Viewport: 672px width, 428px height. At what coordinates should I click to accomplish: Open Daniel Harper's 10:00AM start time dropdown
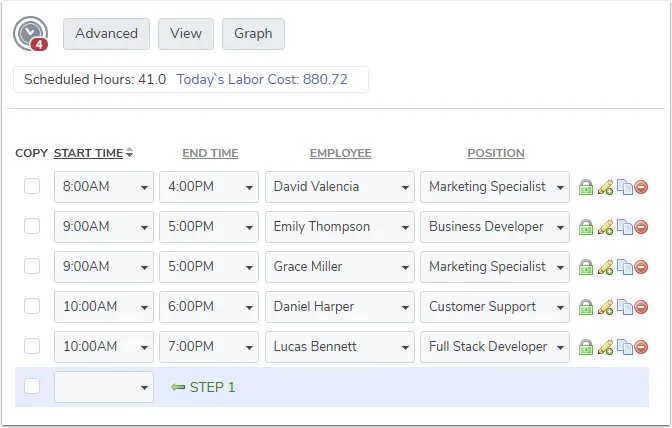coord(104,307)
